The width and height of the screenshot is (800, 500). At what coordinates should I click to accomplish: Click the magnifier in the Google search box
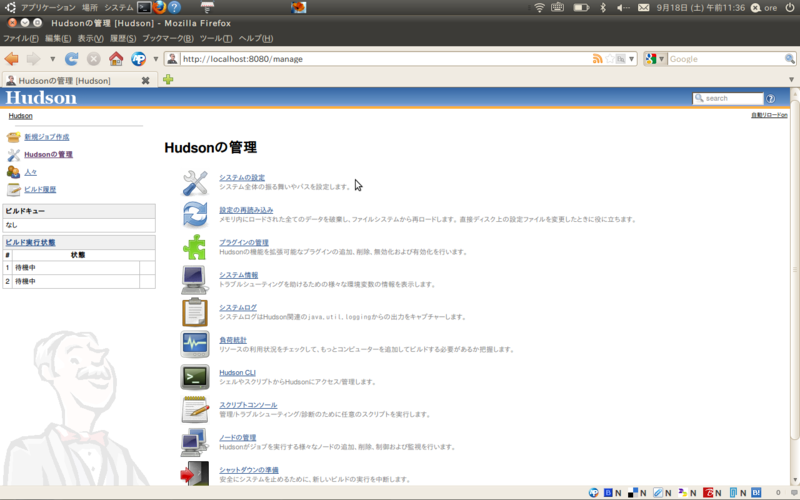click(789, 59)
